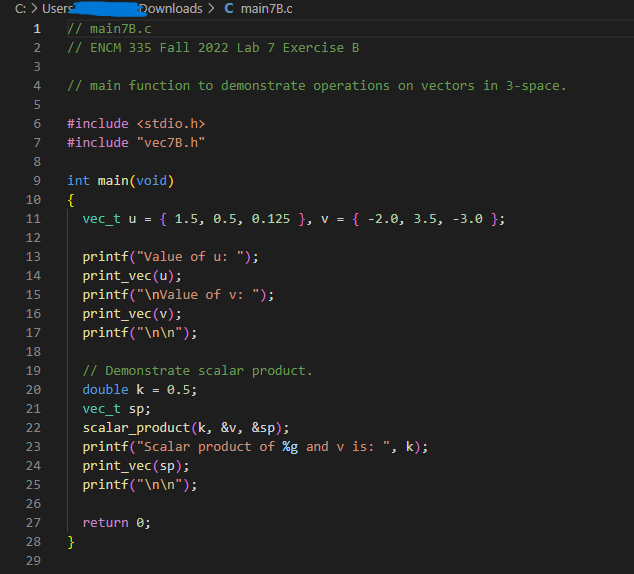Click 'vec_t sp' declaration on line 21
This screenshot has width=634, height=574.
point(116,409)
